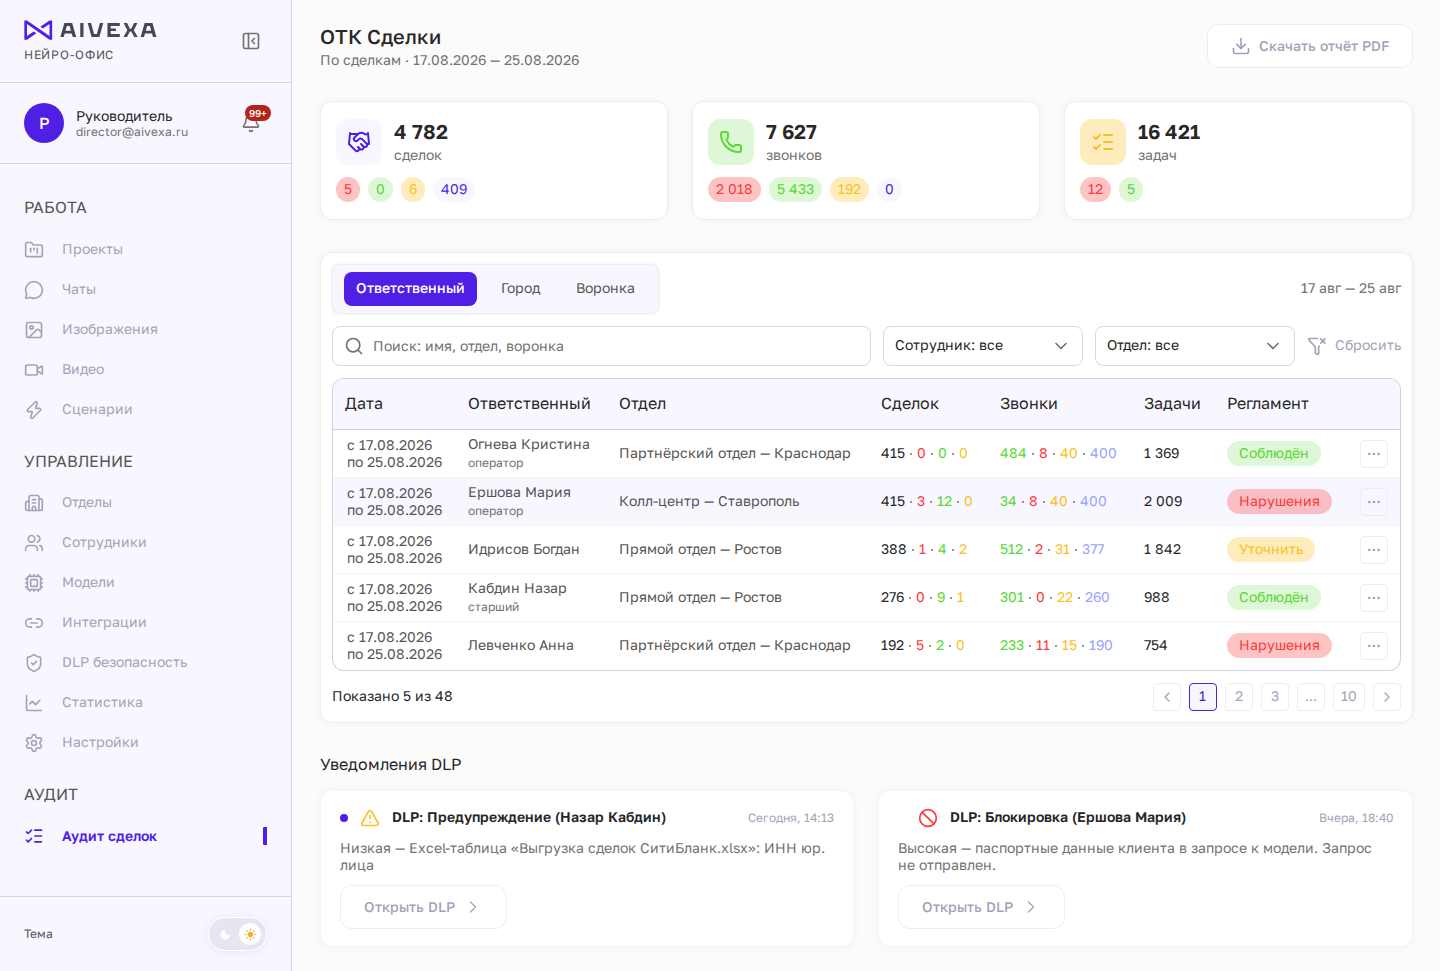Click the Модели chip icon
This screenshot has height=971, width=1440.
(x=34, y=582)
